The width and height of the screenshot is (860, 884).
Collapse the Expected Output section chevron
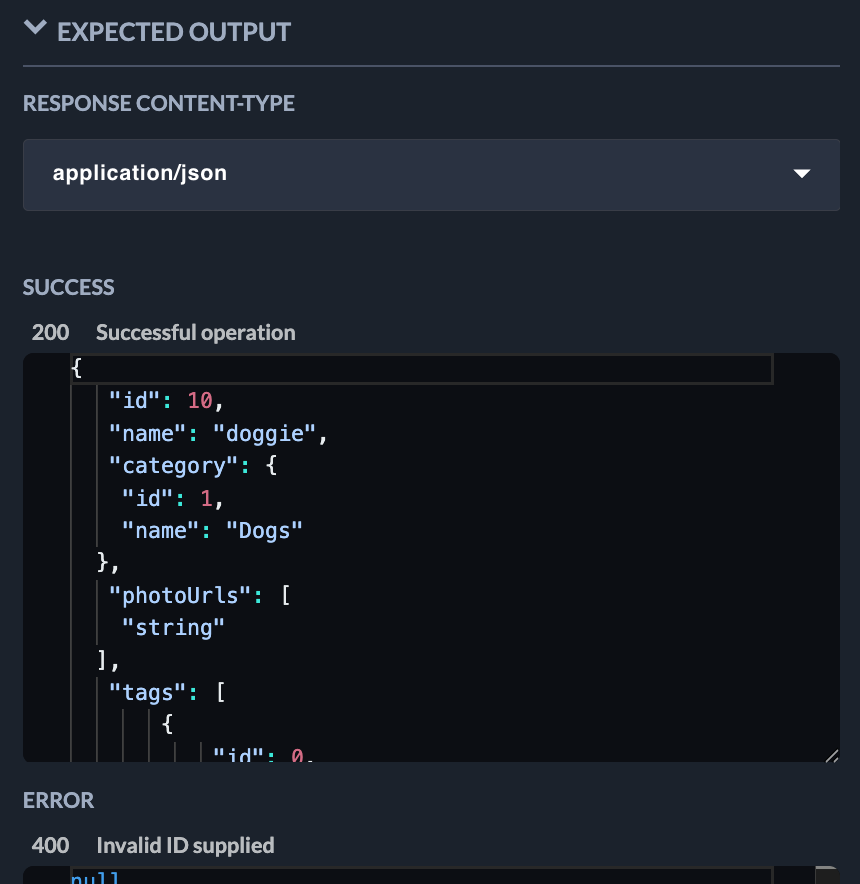[36, 29]
